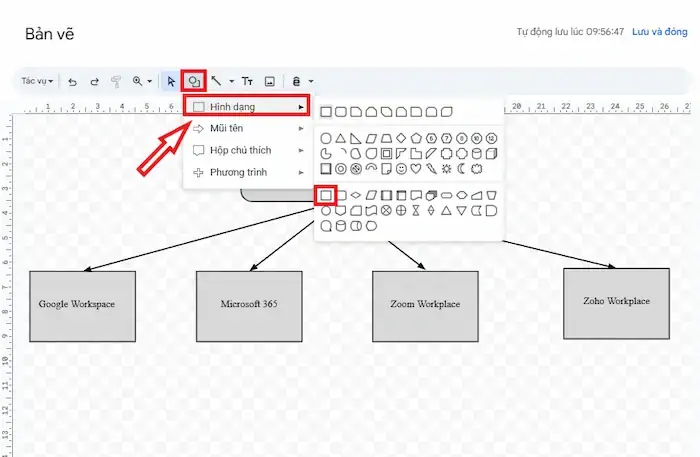Select the Text box (Tt) tool
This screenshot has height=457, width=700.
point(247,81)
